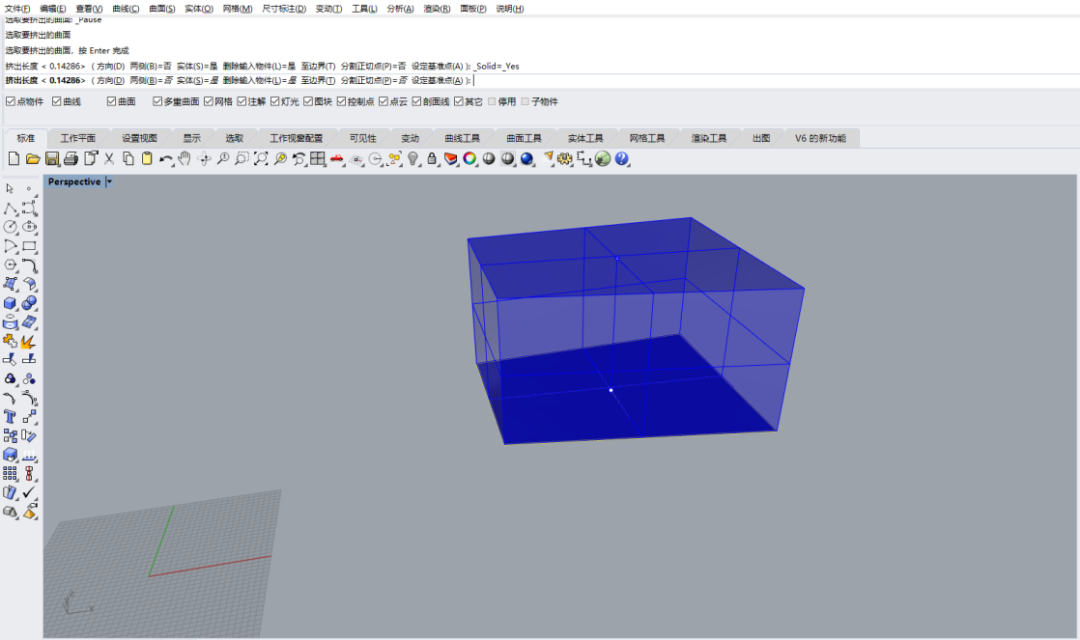Open the color wheel icon in toolbar

[469, 159]
